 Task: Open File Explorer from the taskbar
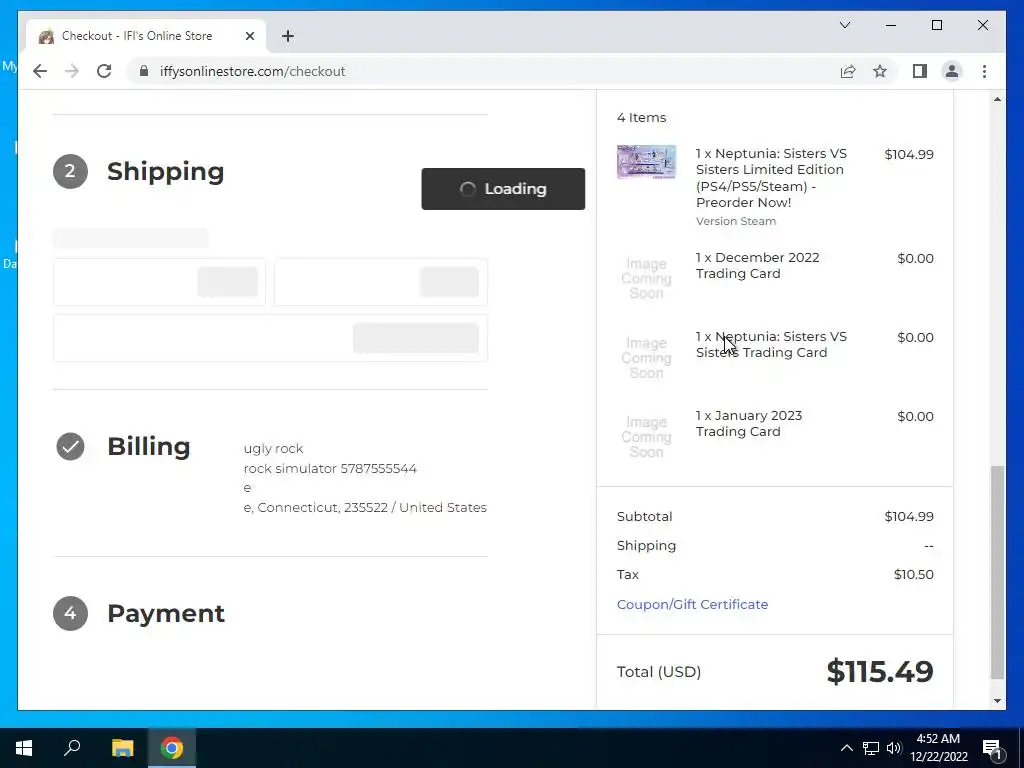point(122,748)
